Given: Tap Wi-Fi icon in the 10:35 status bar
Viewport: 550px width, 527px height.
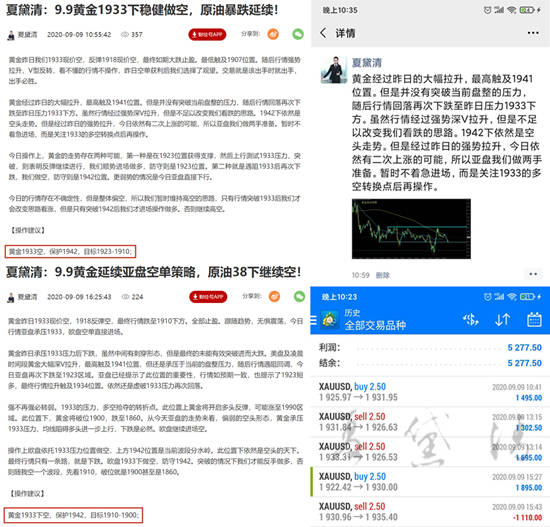Looking at the screenshot, I should click(x=512, y=10).
